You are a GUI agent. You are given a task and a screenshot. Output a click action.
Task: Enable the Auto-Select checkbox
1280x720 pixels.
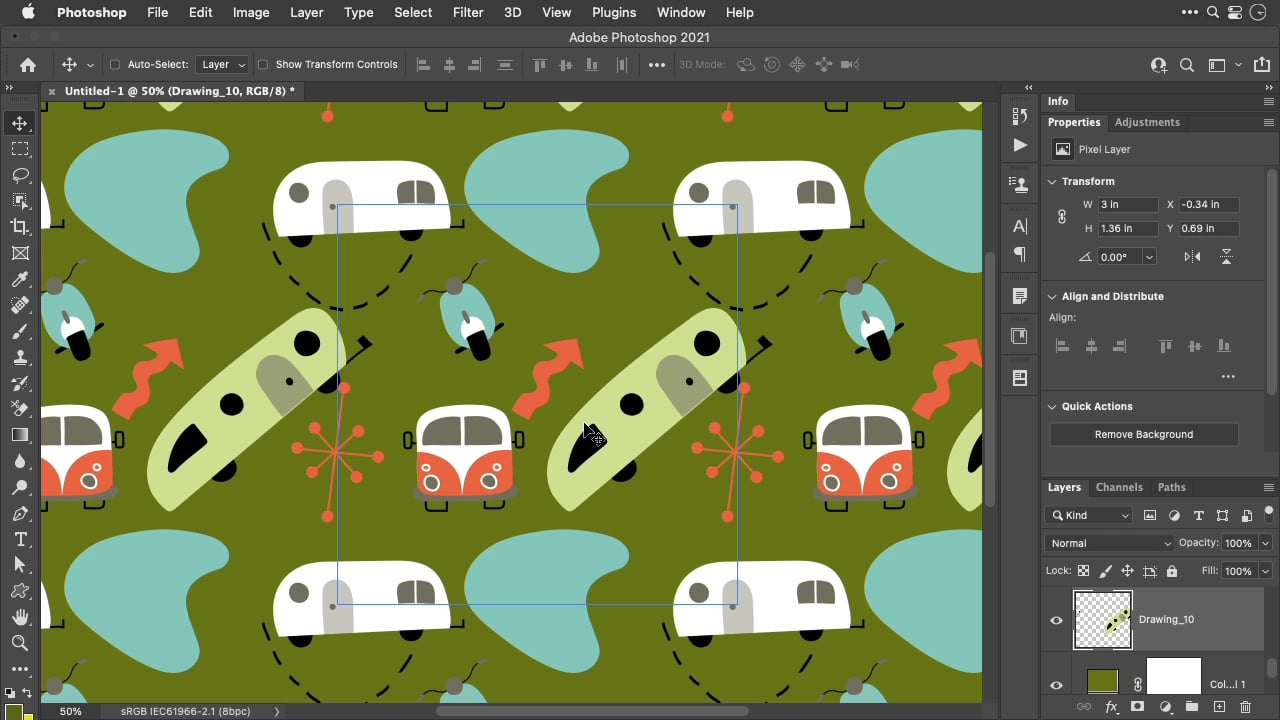(x=115, y=65)
